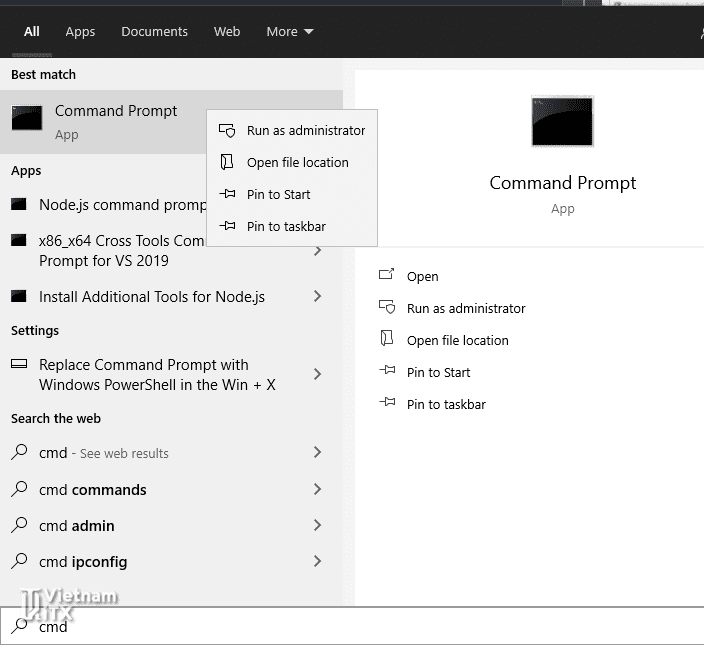Expand the chevron for cmd admin suggestion
The image size is (704, 645).
pos(317,526)
